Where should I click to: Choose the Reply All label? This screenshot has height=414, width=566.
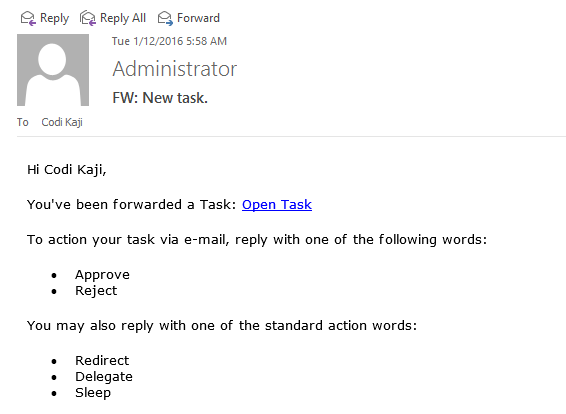pyautogui.click(x=123, y=18)
